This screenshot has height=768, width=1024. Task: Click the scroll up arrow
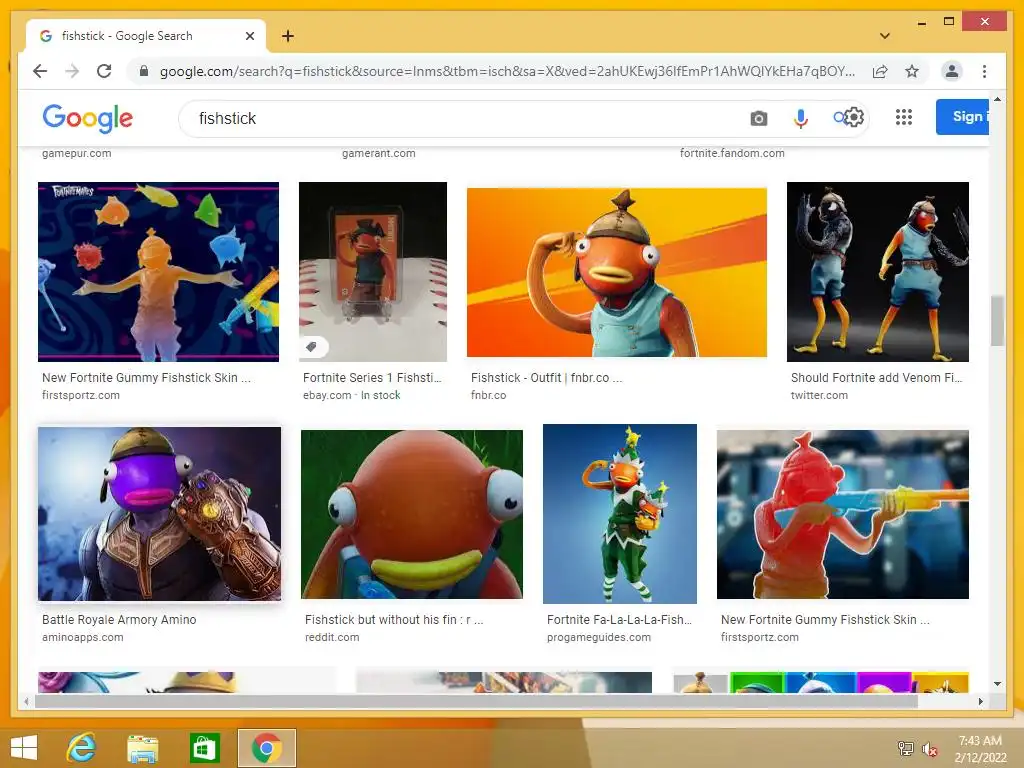997,99
